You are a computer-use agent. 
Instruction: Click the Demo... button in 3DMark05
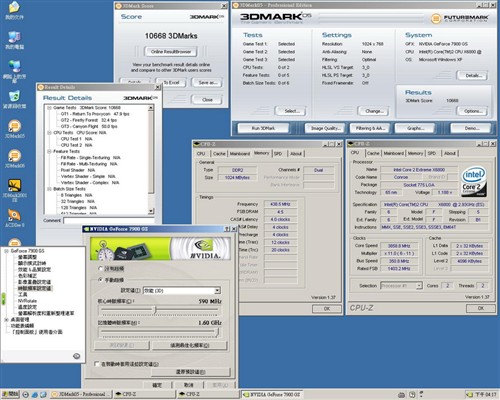471,128
